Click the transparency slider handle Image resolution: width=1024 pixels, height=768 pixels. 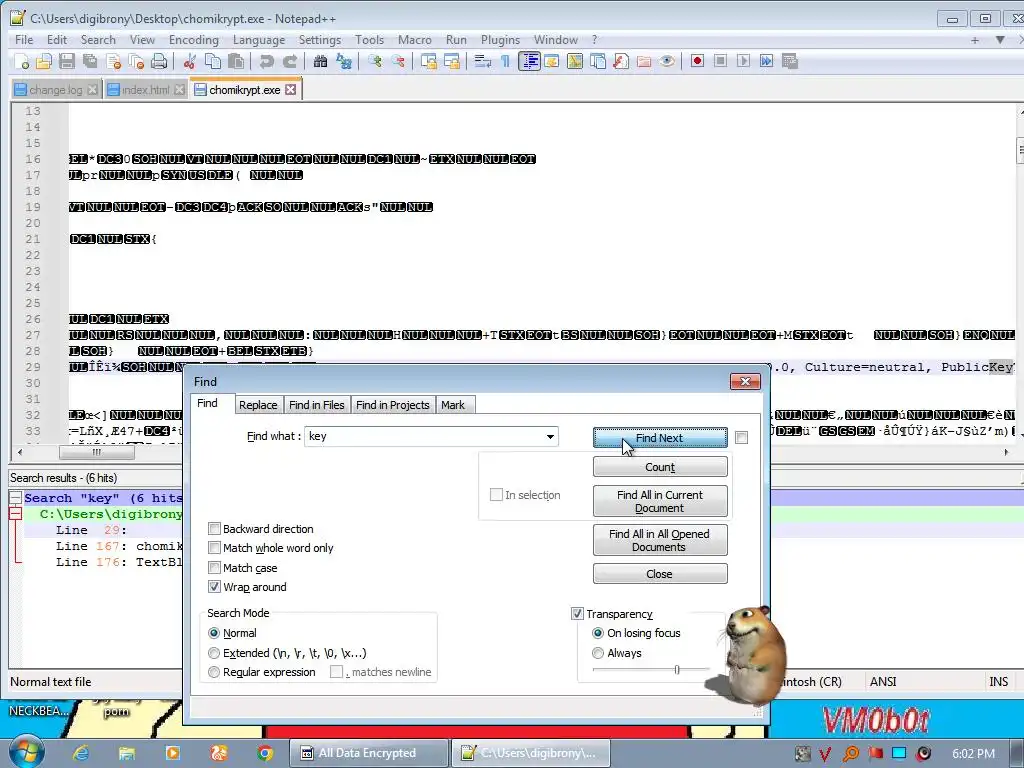[x=677, y=669]
